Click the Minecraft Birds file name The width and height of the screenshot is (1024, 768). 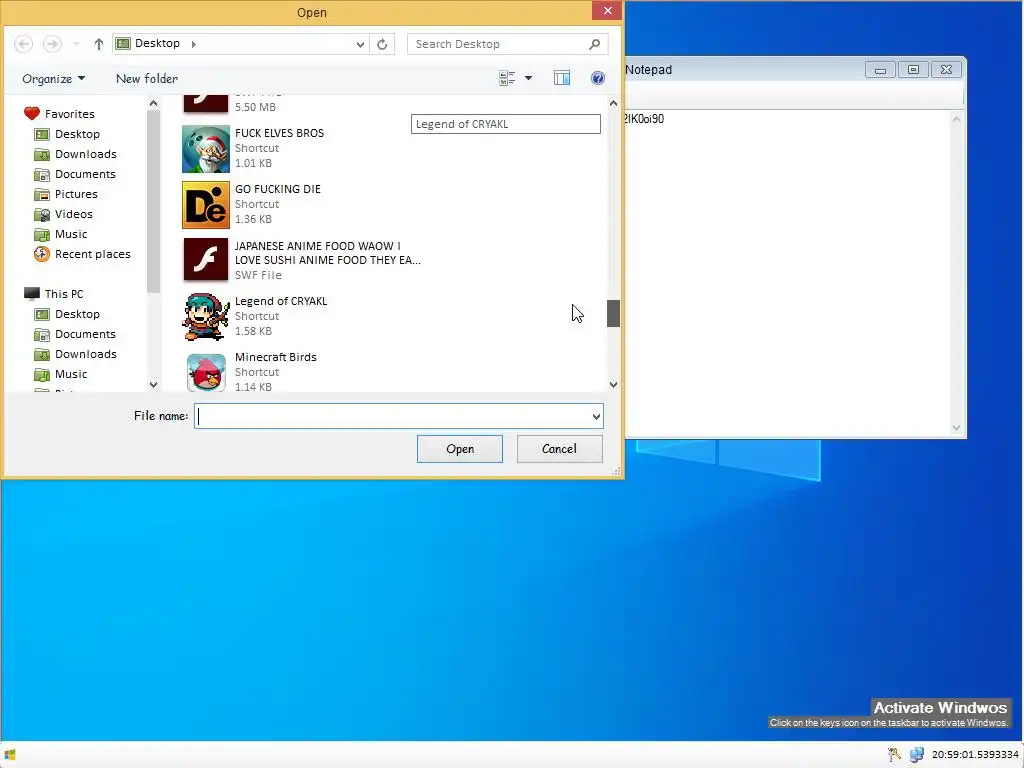276,357
